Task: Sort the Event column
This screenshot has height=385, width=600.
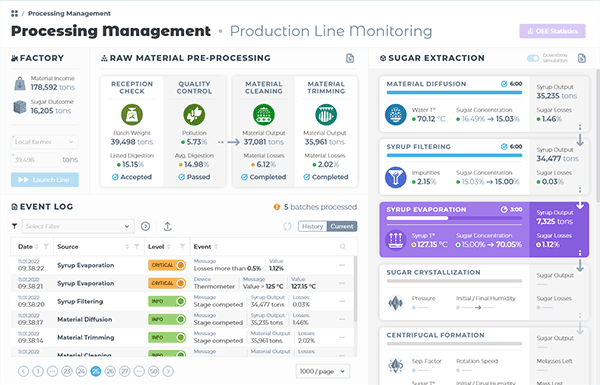Action: [x=216, y=247]
